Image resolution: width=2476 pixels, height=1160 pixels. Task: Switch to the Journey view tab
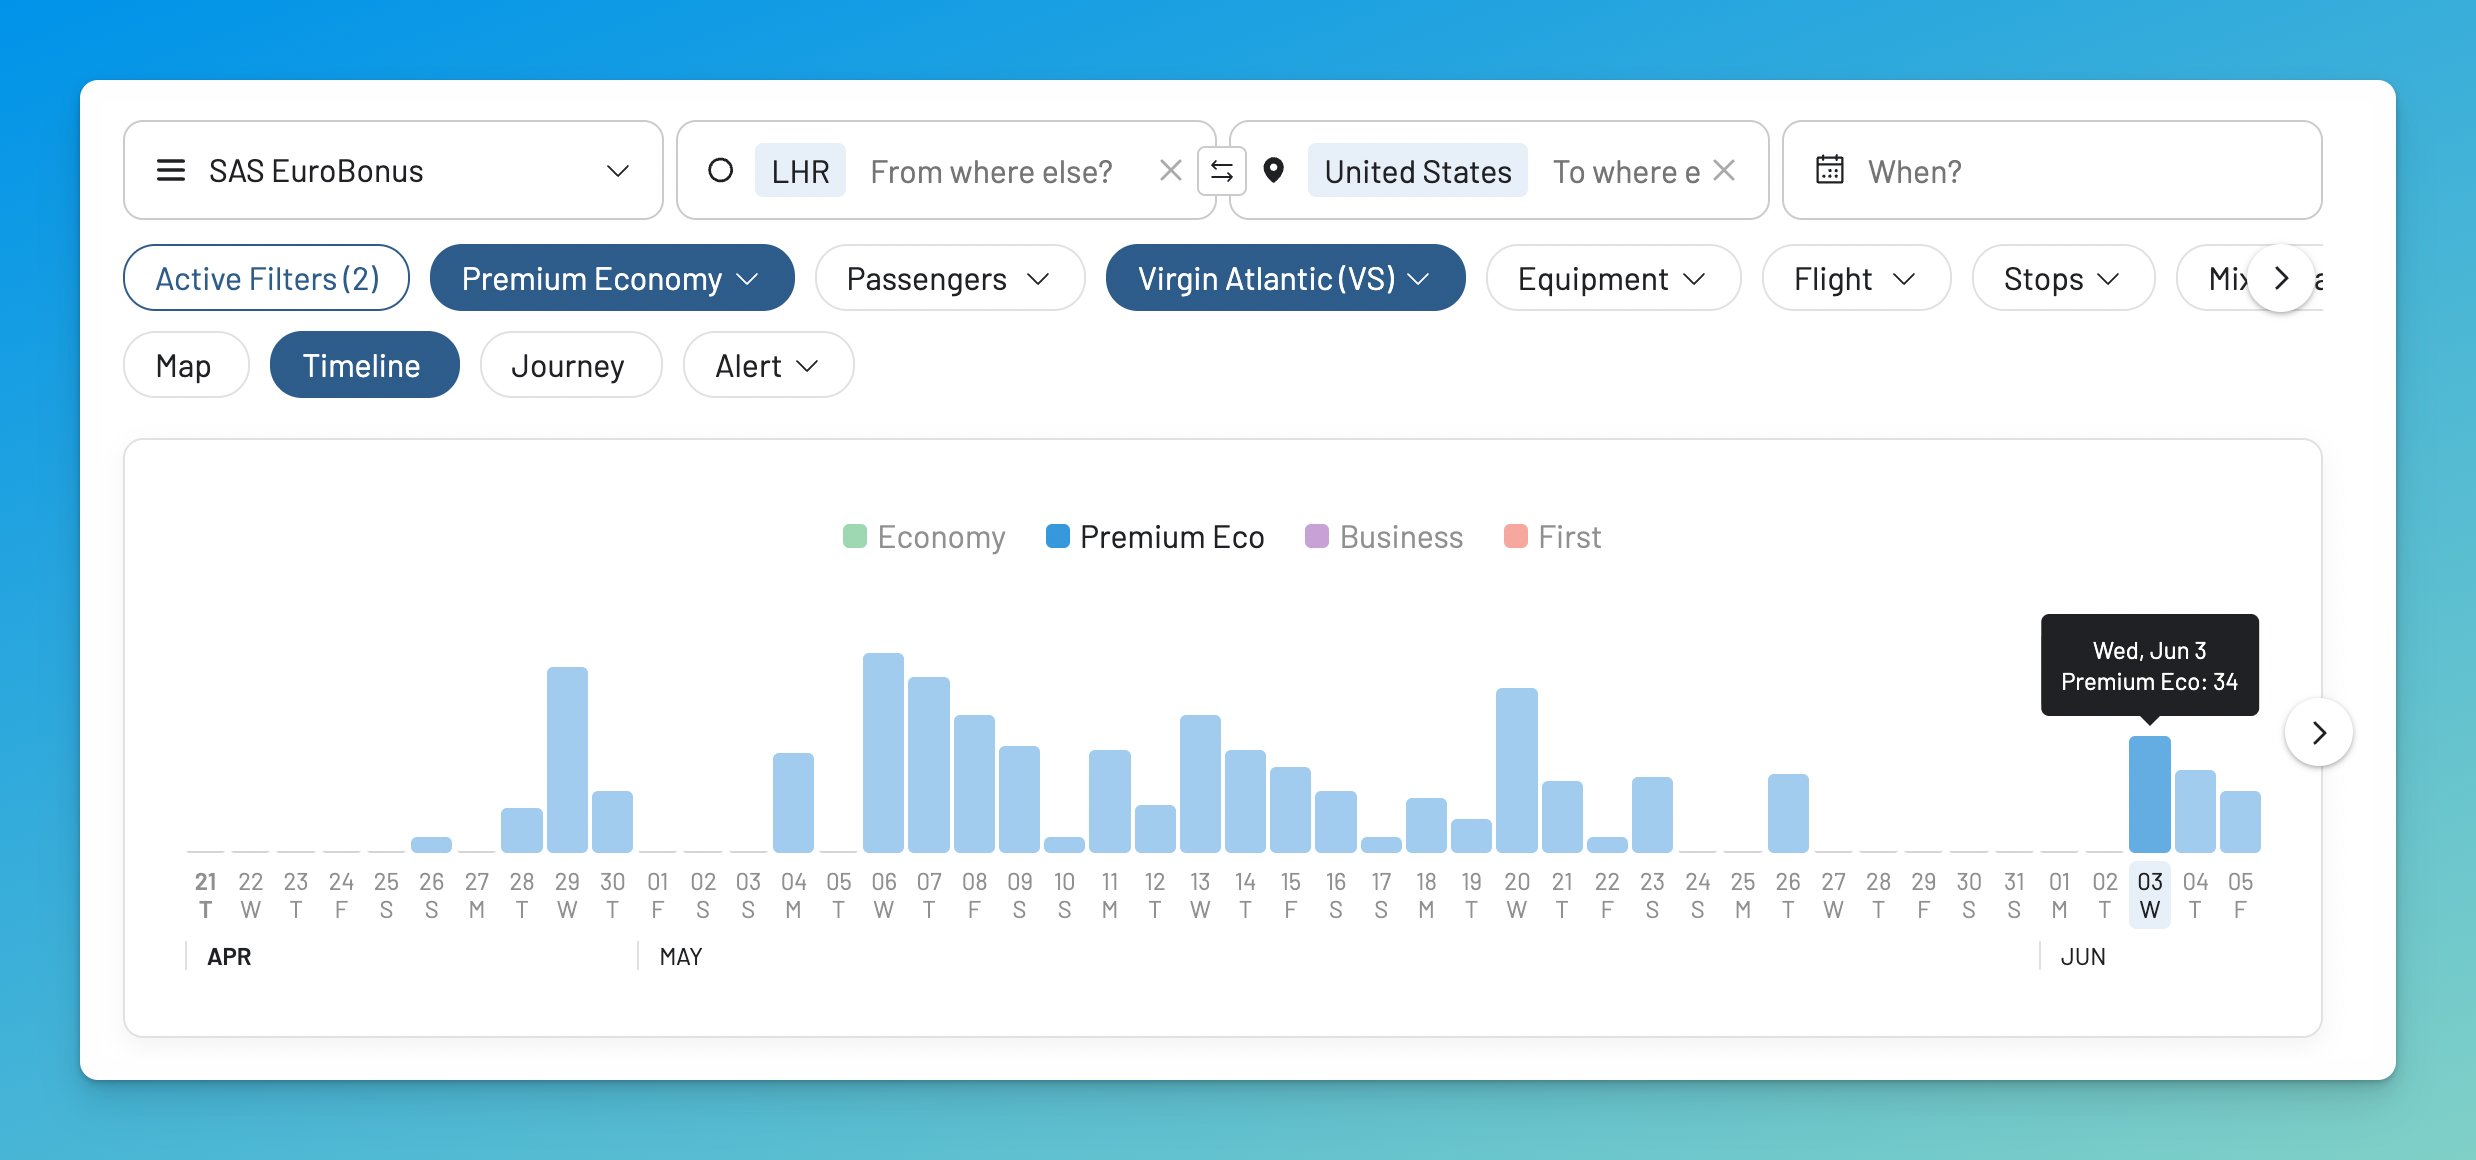click(570, 365)
